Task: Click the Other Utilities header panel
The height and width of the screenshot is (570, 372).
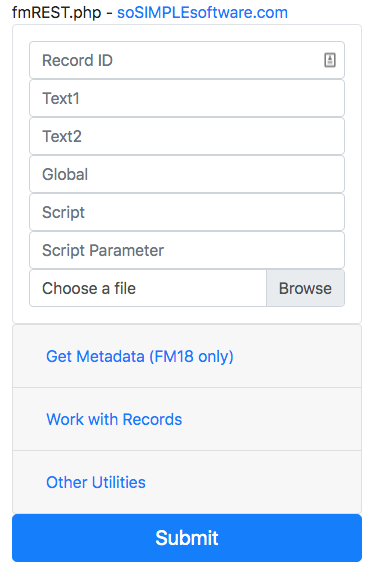Action: [187, 482]
